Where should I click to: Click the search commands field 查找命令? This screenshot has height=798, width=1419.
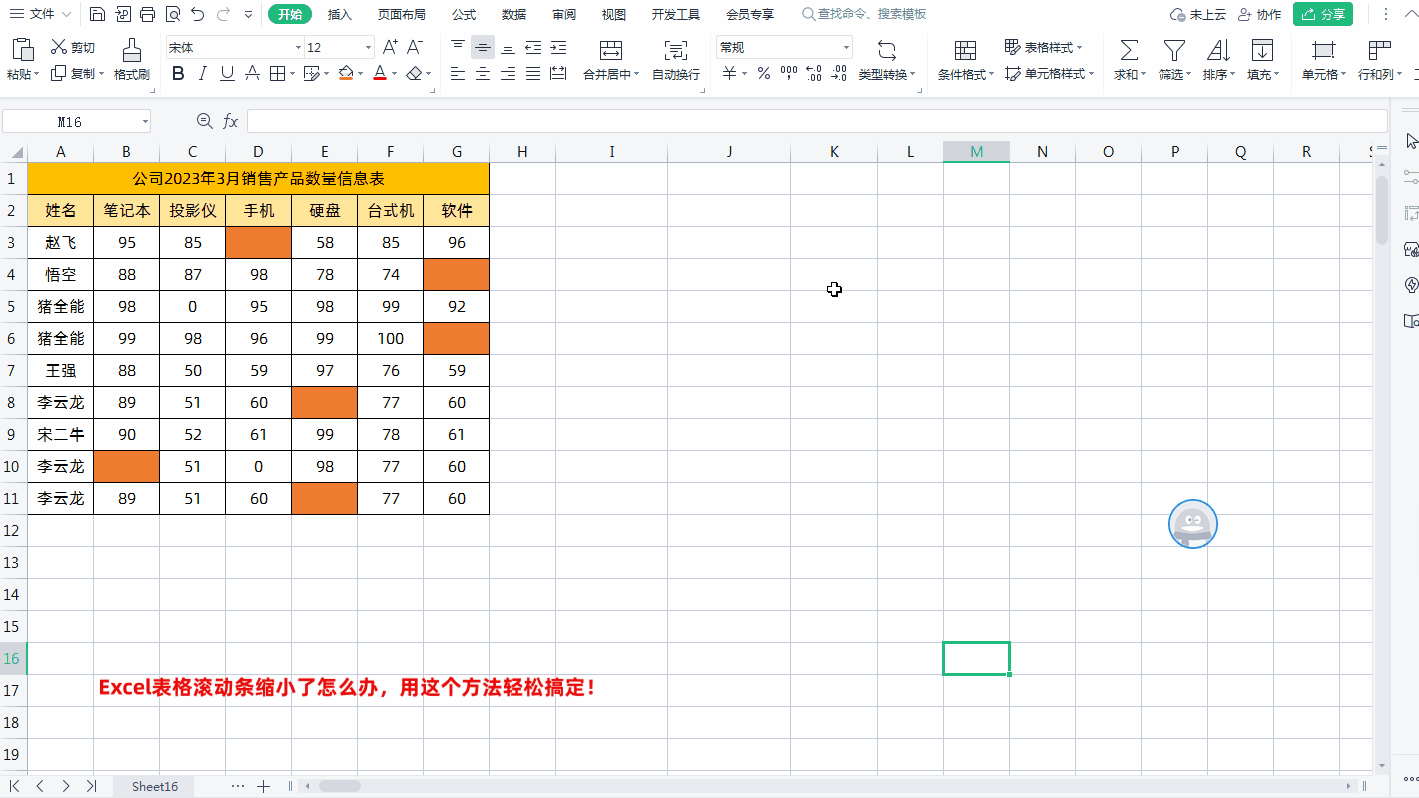[x=865, y=14]
